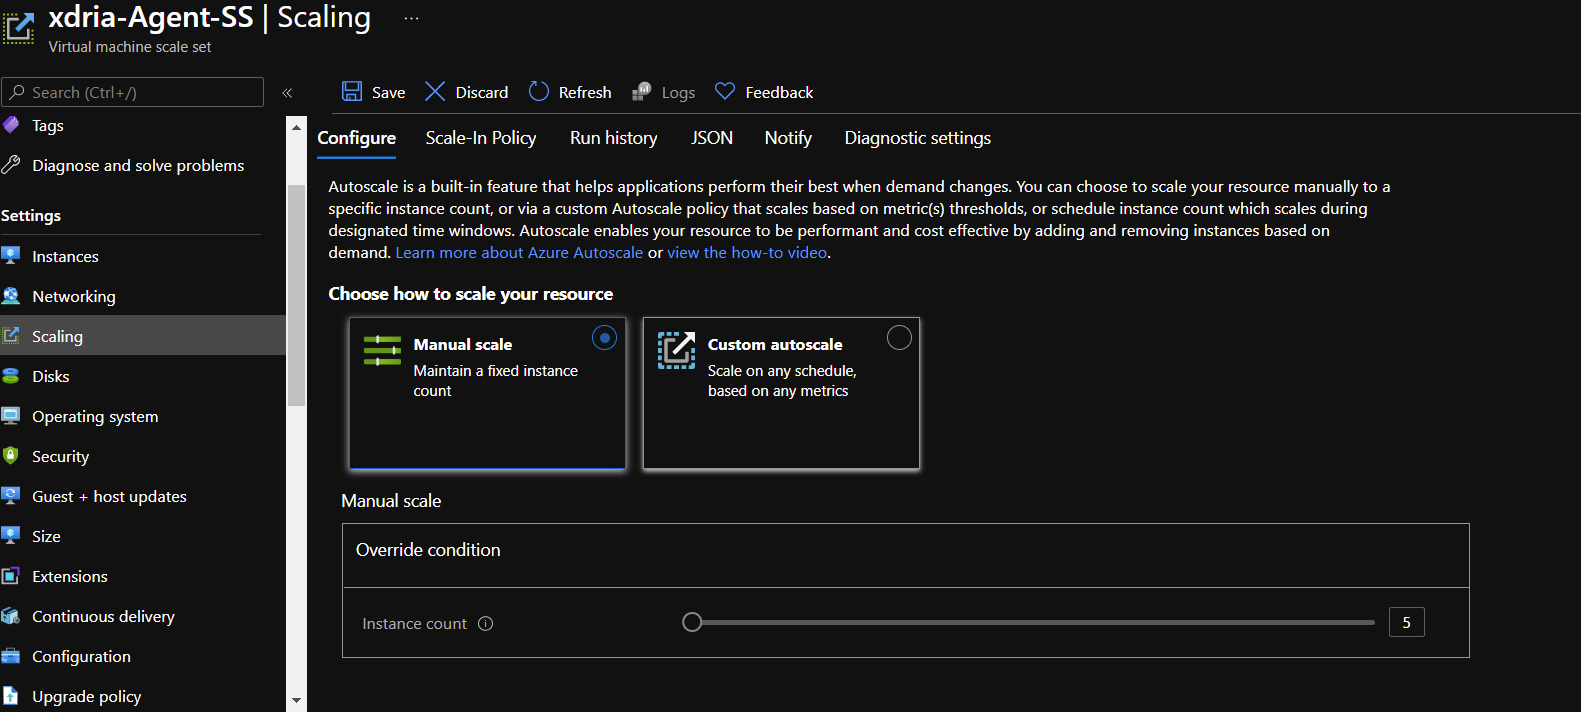Click the Logs icon in toolbar
1581x712 pixels.
(642, 92)
